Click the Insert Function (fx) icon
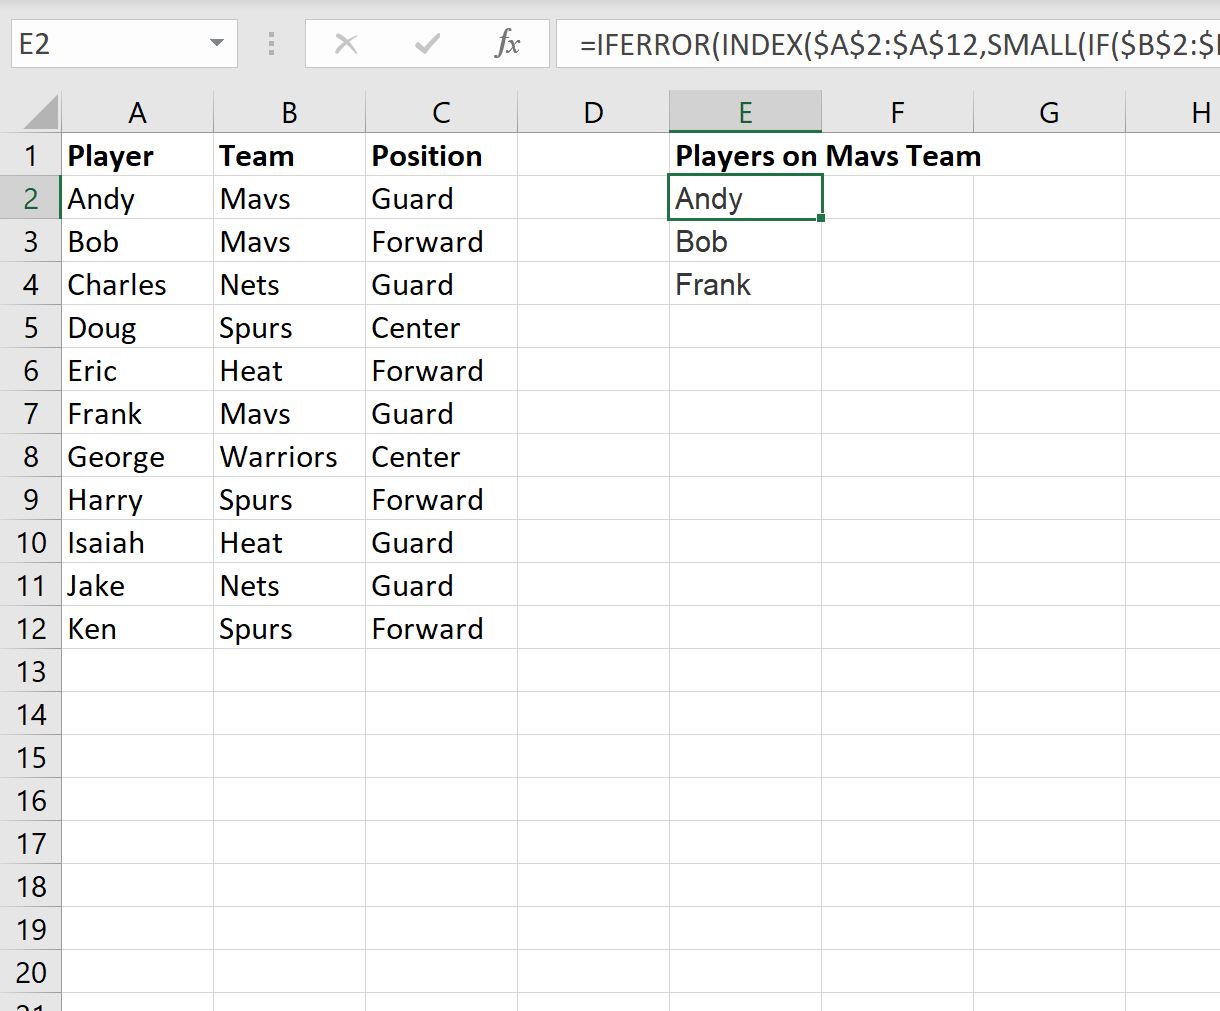The image size is (1220, 1011). pos(509,44)
